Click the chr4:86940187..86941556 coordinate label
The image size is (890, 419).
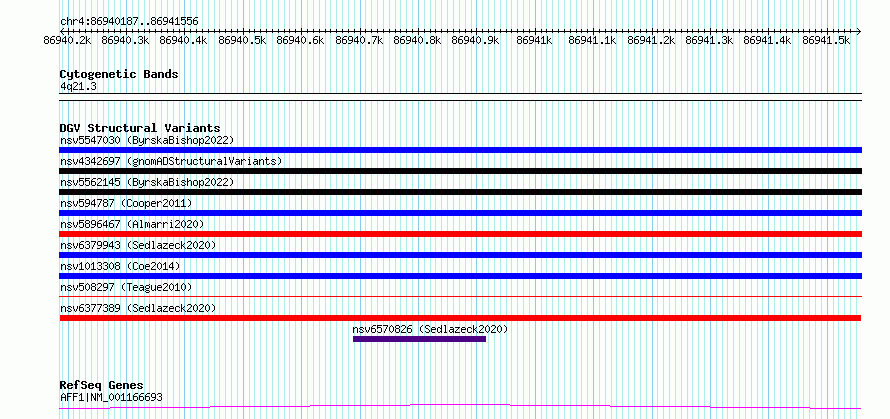(129, 22)
